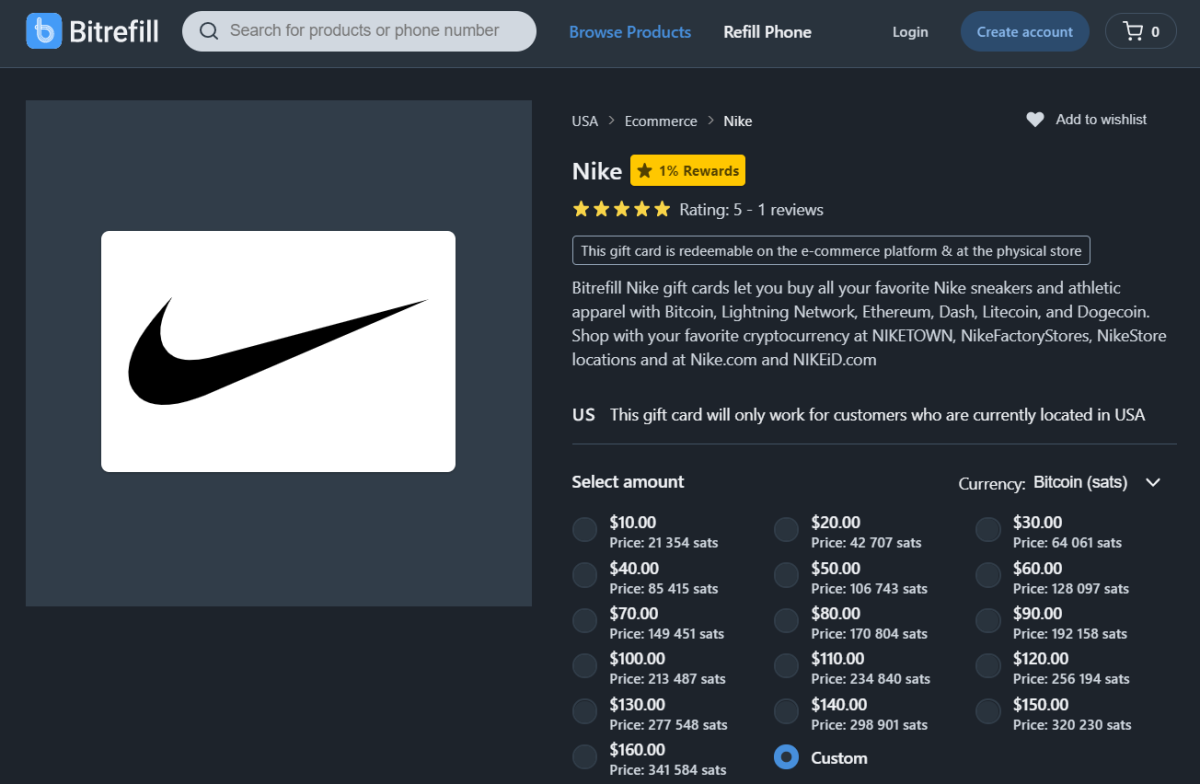Click the Nike swoosh gift card image
This screenshot has height=784, width=1200.
277,351
